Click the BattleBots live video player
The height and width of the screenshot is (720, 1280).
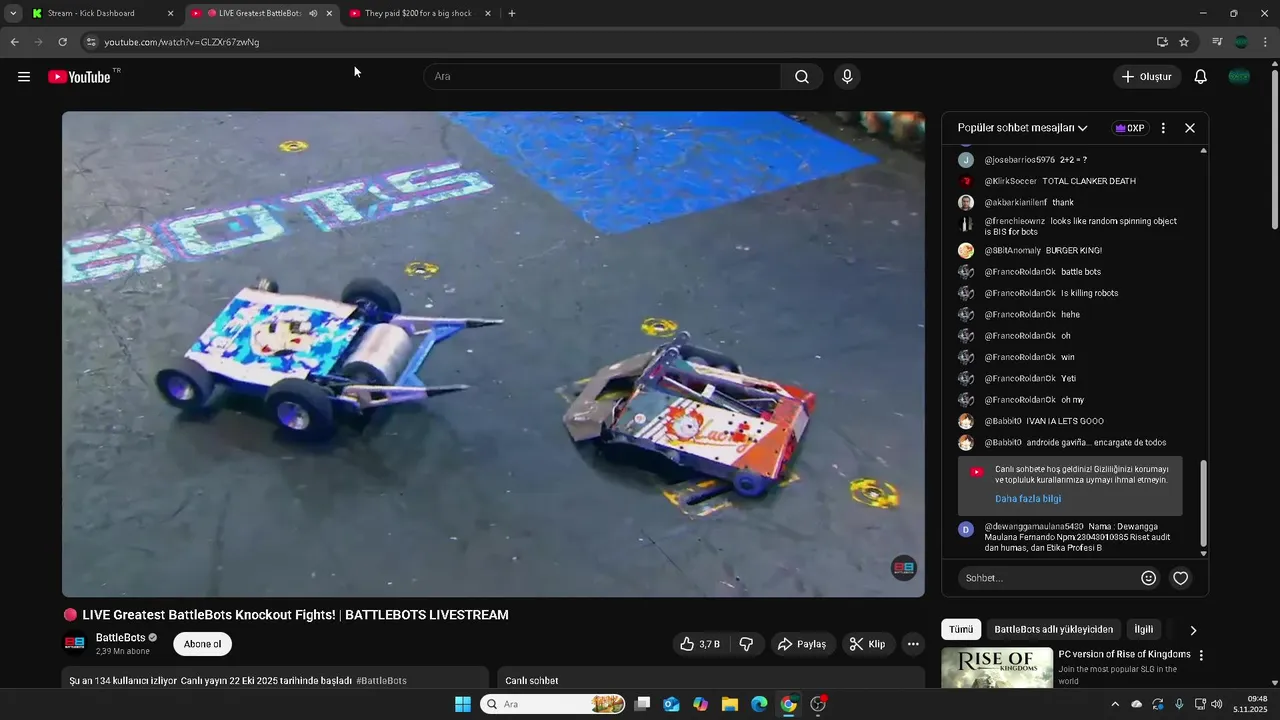point(493,354)
